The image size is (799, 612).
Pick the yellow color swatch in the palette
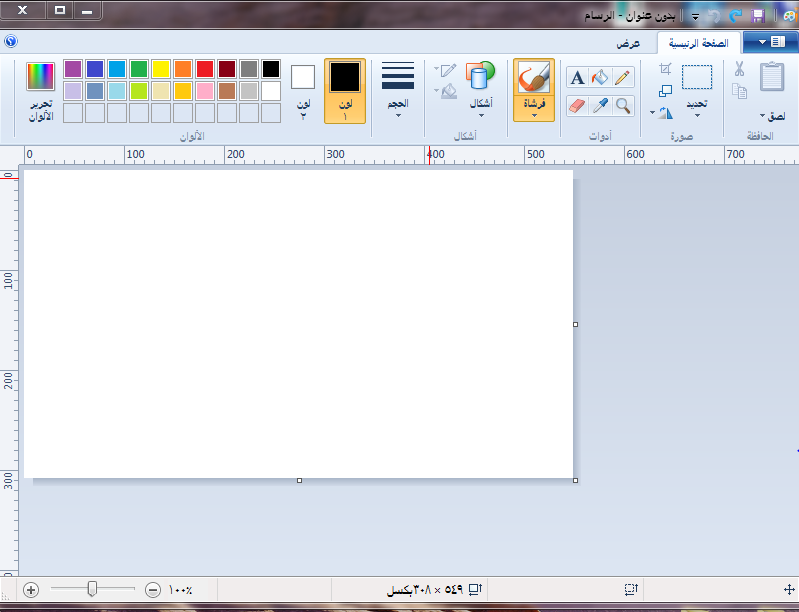coord(161,69)
